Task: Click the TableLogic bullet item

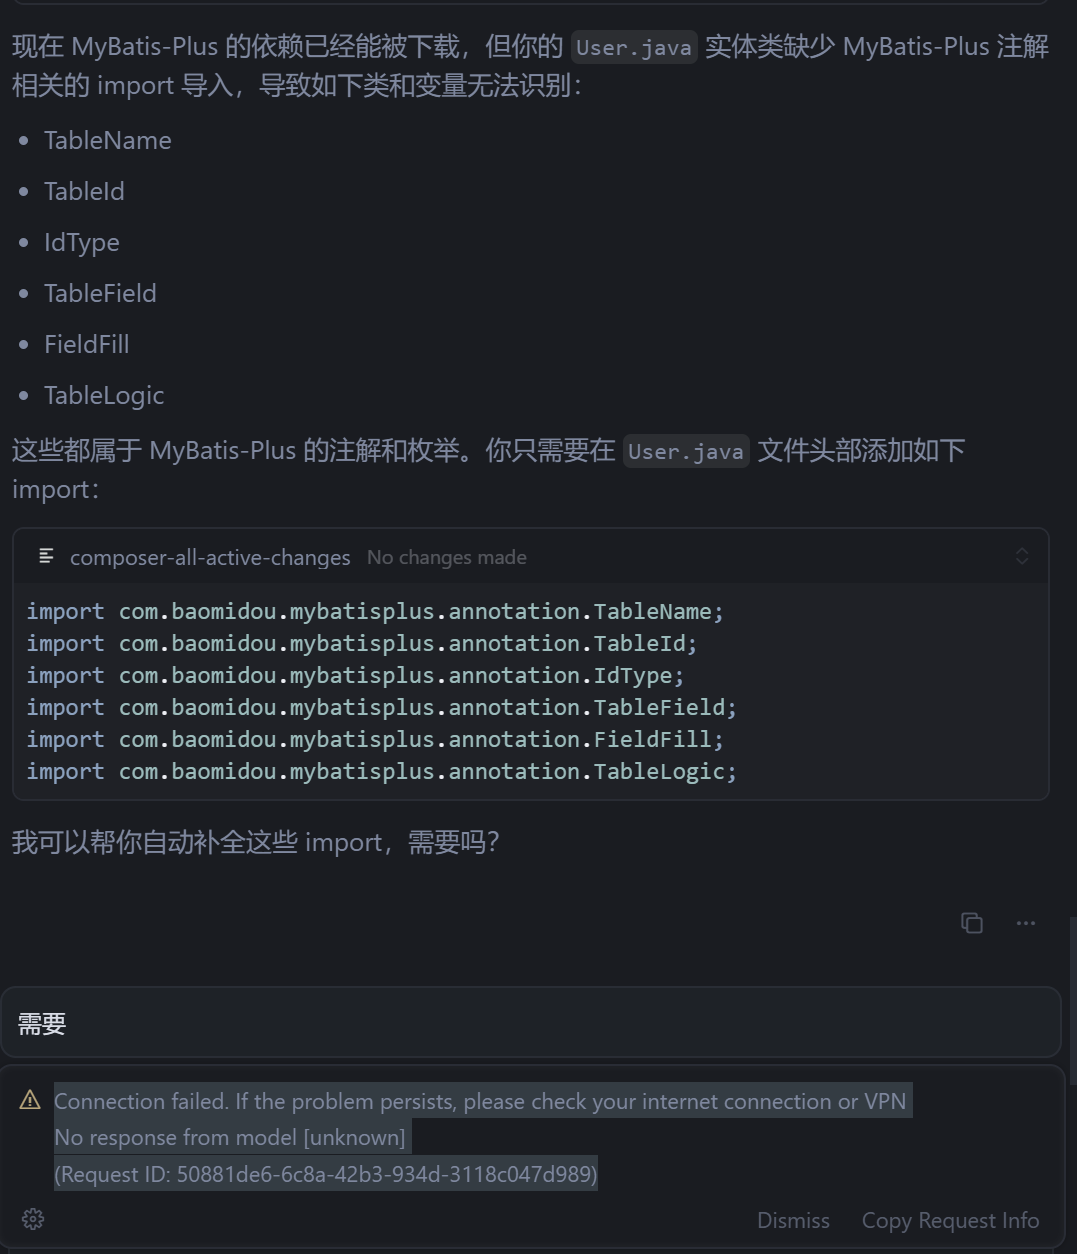Action: click(104, 395)
